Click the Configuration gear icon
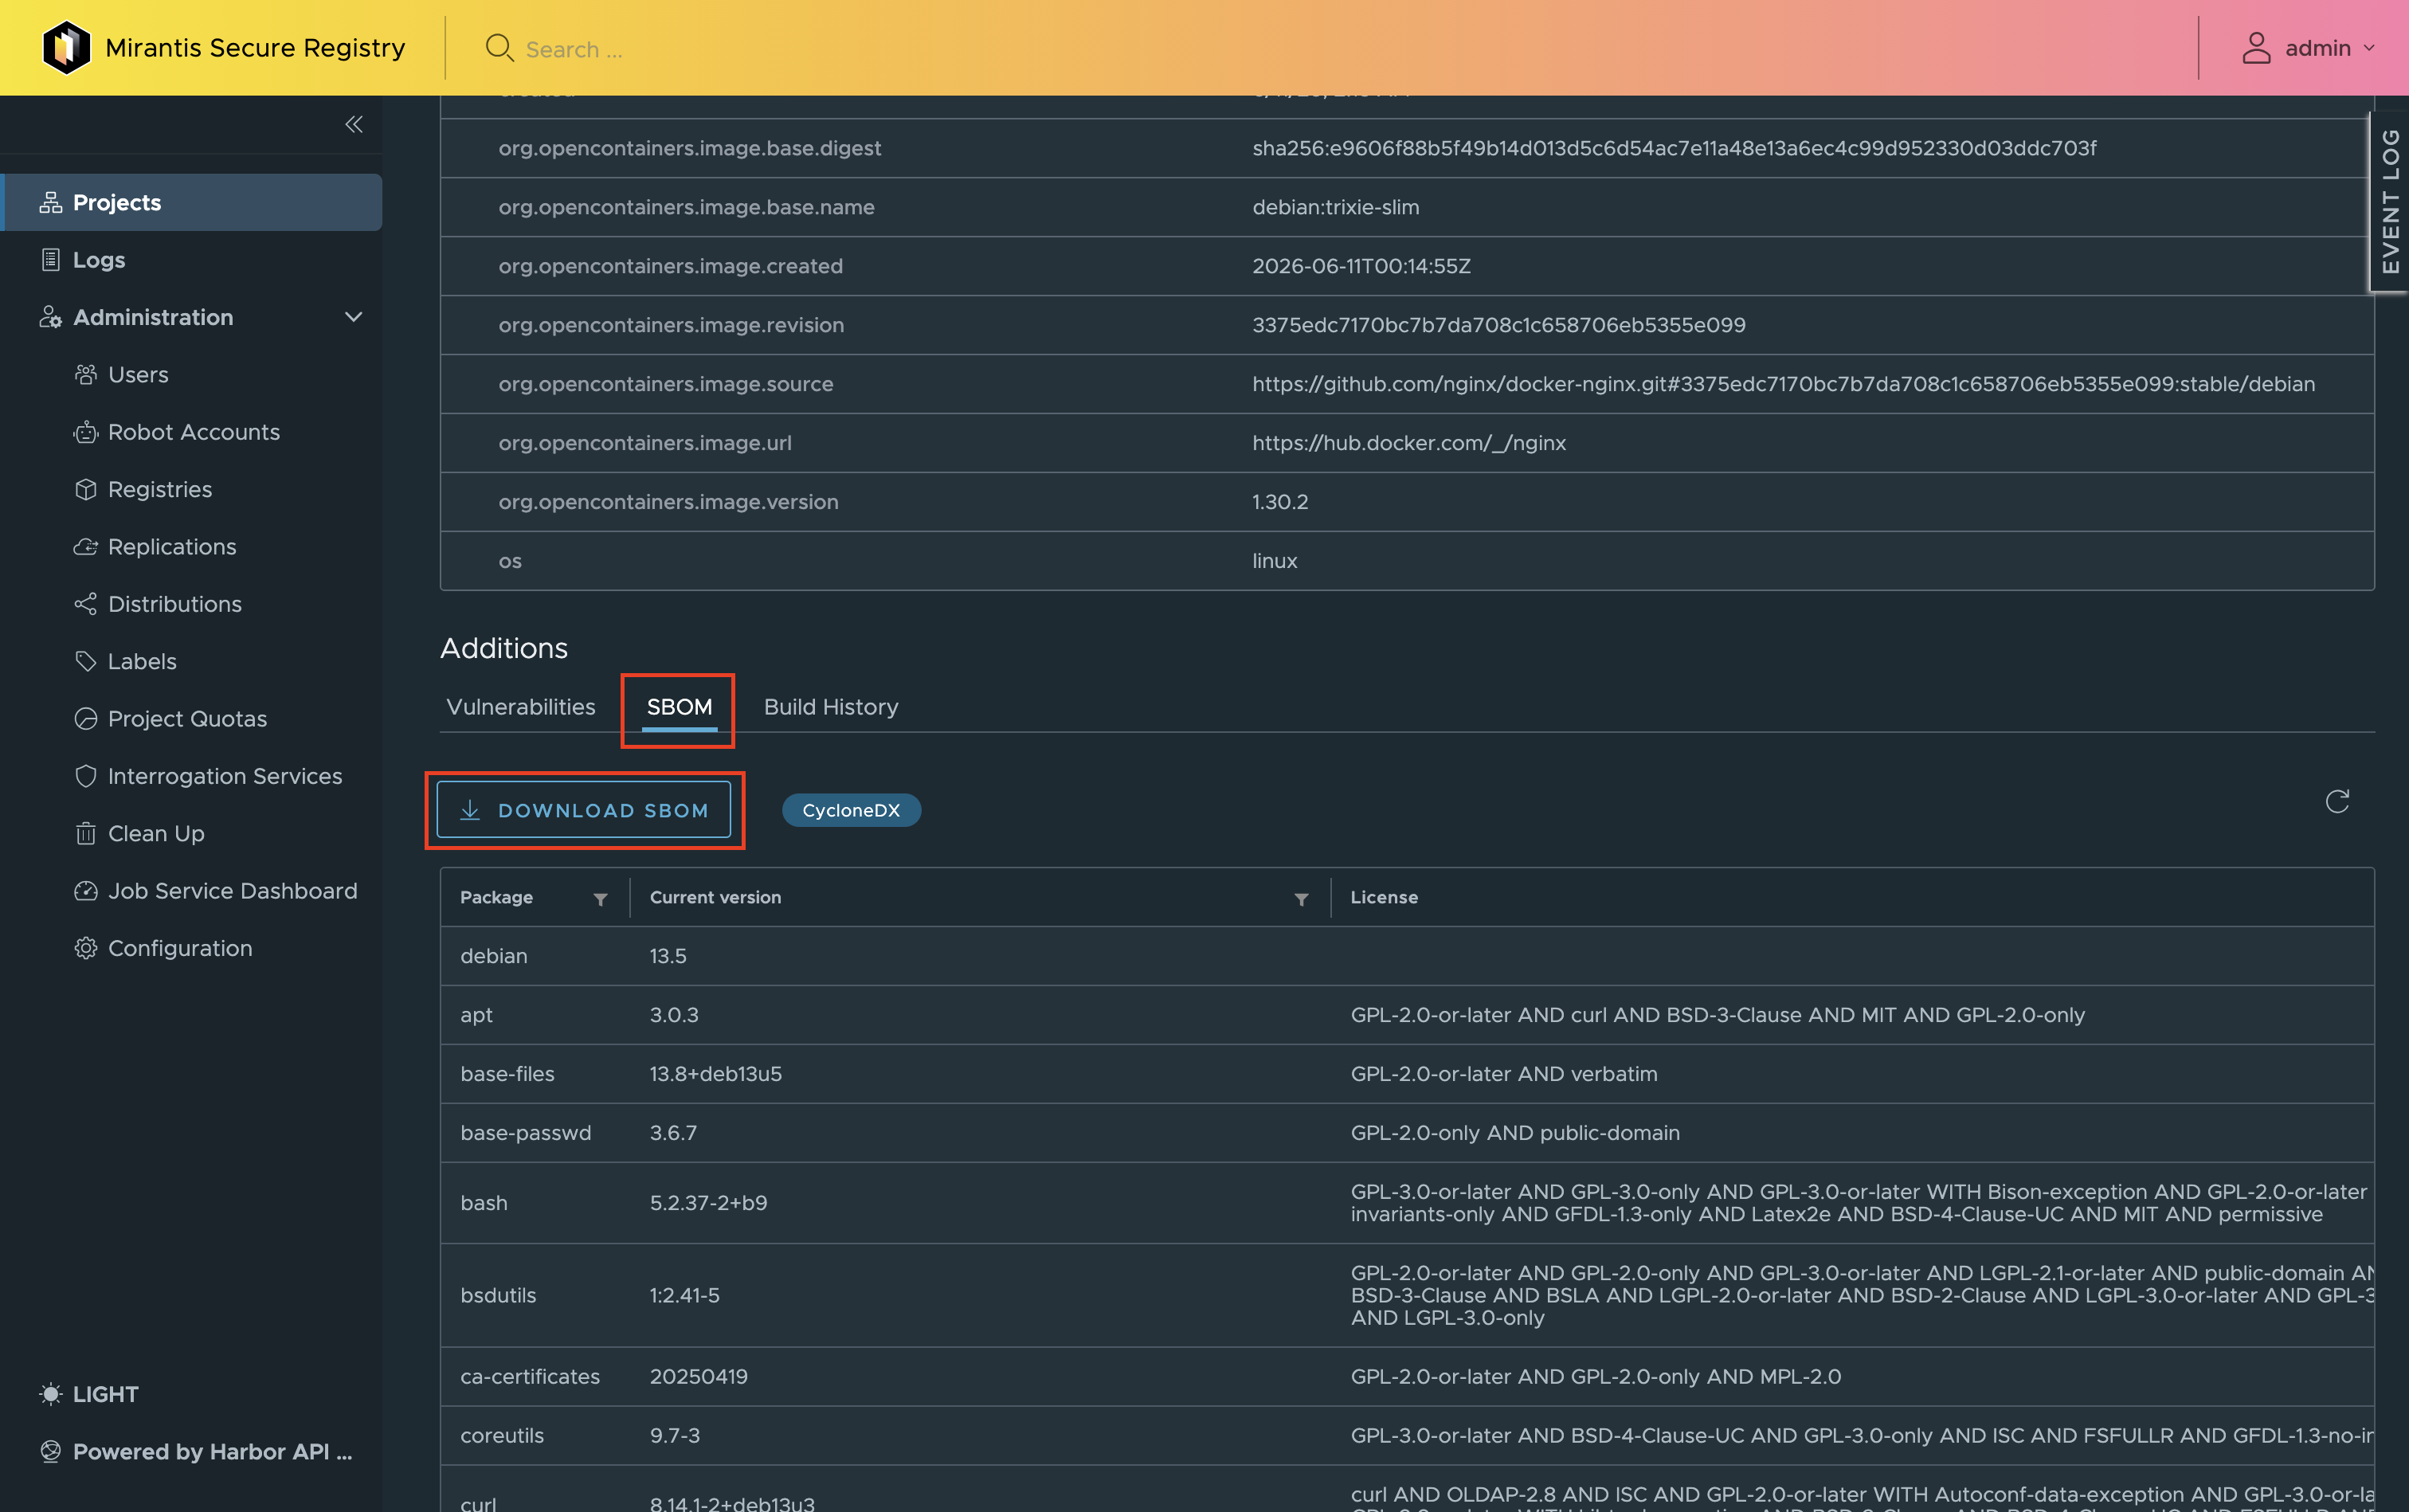Viewport: 2409px width, 1512px height. pyautogui.click(x=86, y=948)
